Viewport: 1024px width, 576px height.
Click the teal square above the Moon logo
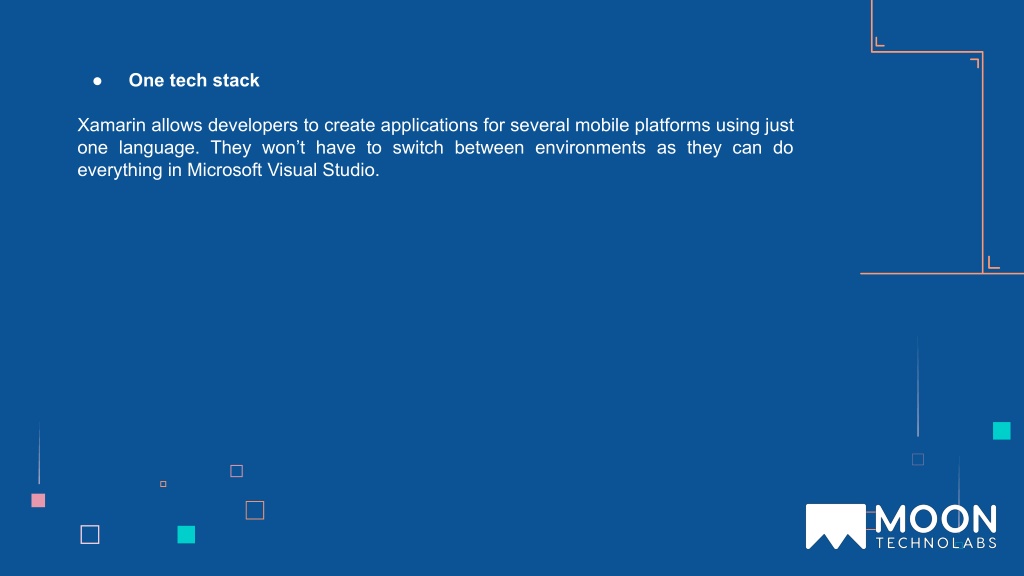(1002, 431)
